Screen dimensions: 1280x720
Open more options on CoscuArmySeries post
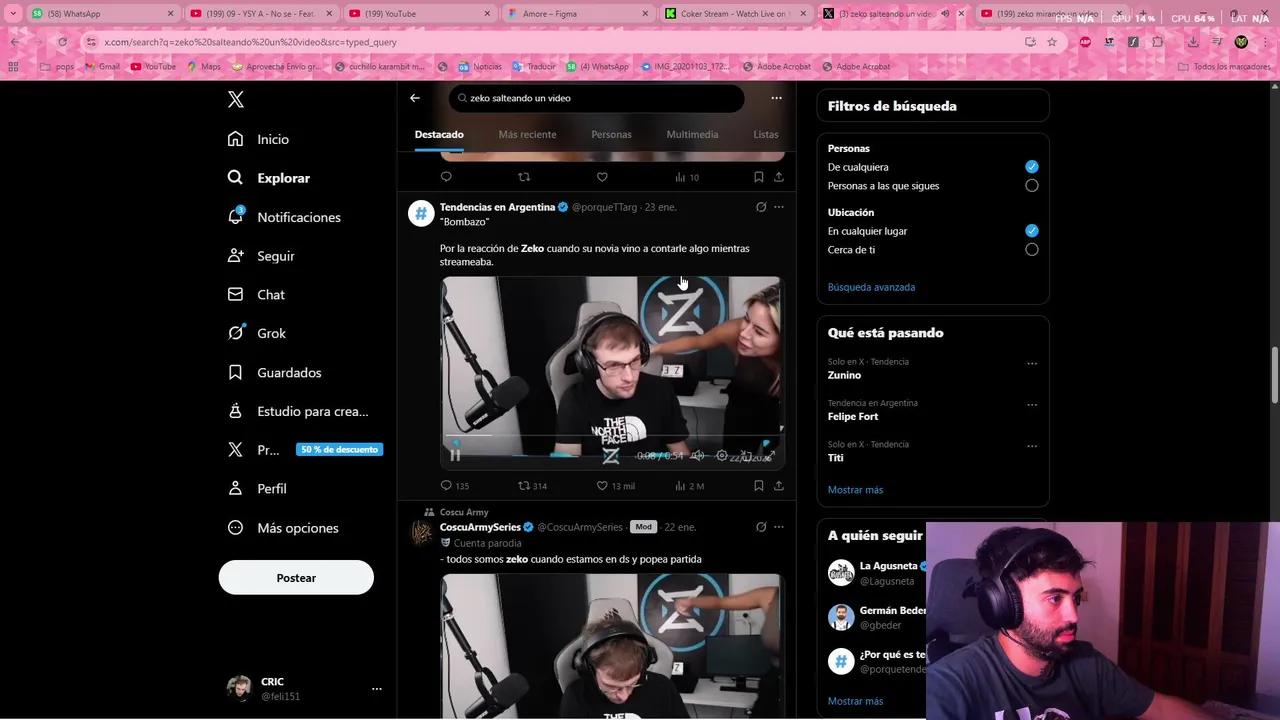pyautogui.click(x=779, y=527)
